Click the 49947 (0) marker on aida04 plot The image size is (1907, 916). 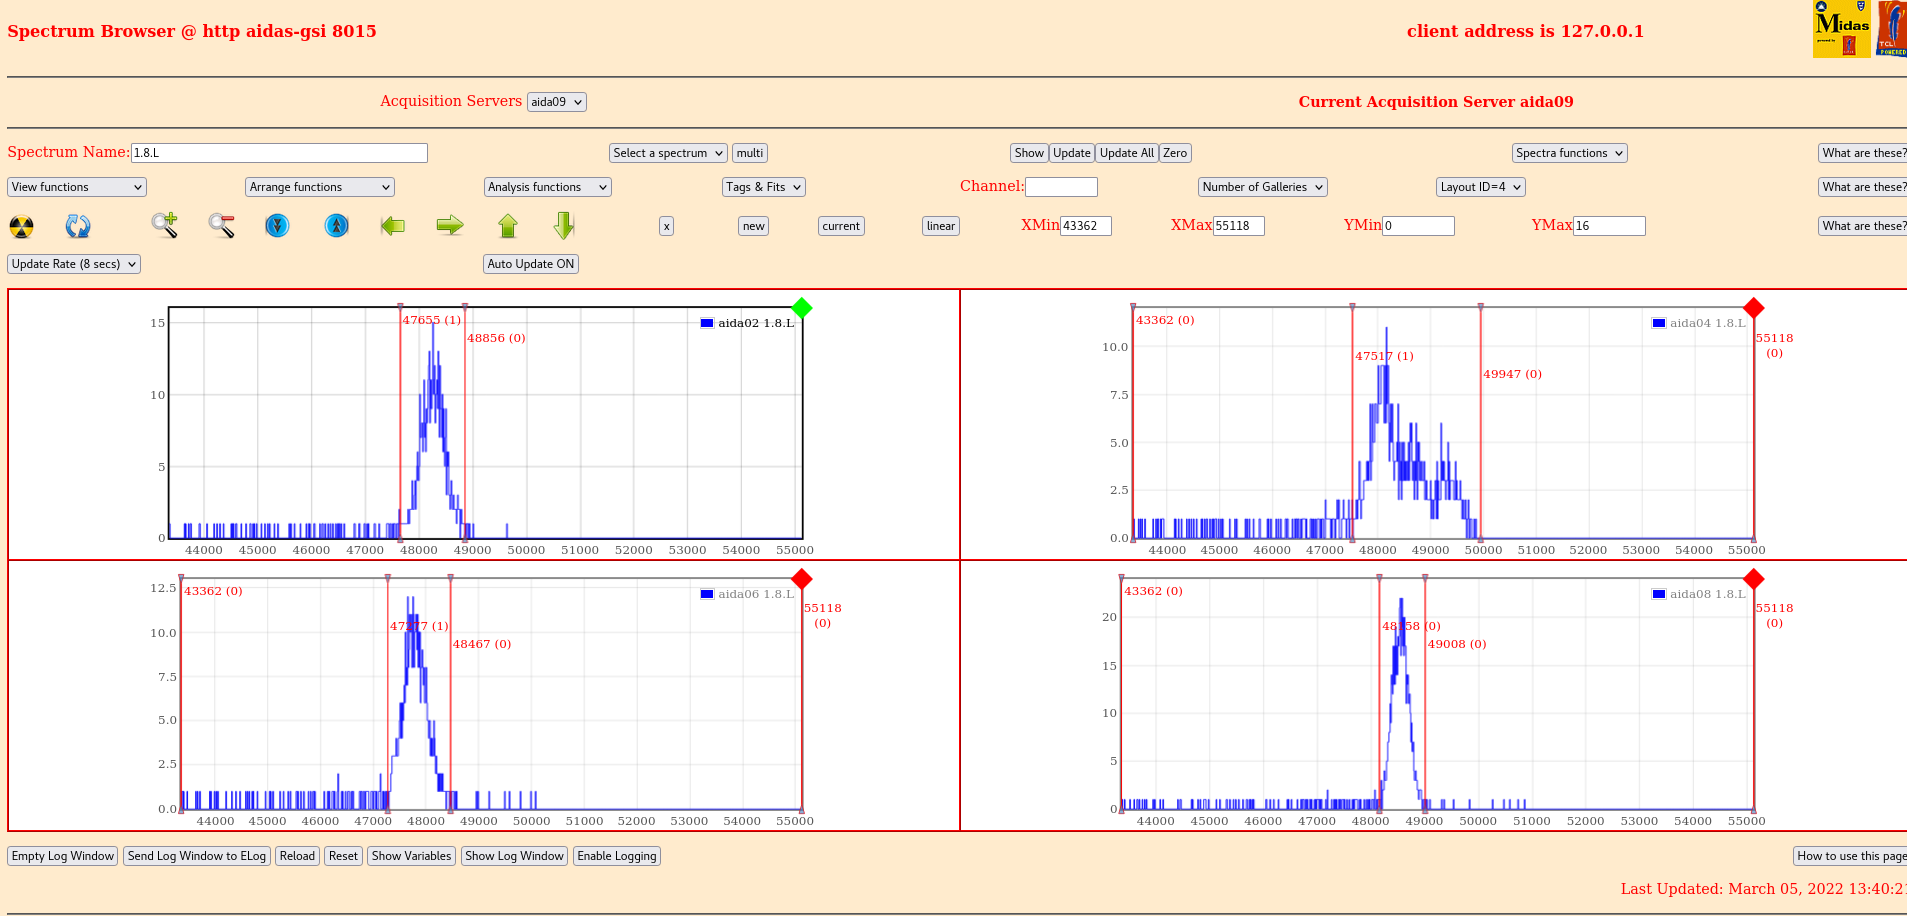point(1512,374)
